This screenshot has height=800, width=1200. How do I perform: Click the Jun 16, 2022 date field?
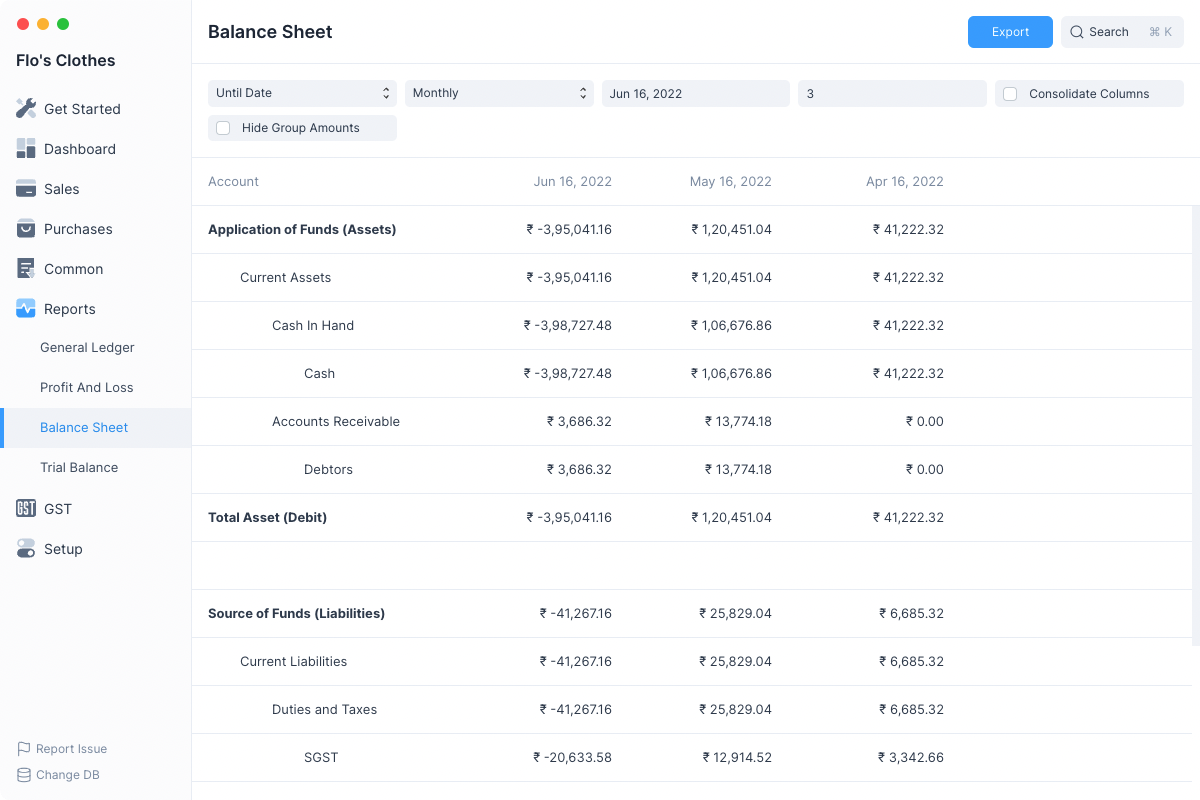[x=695, y=93]
